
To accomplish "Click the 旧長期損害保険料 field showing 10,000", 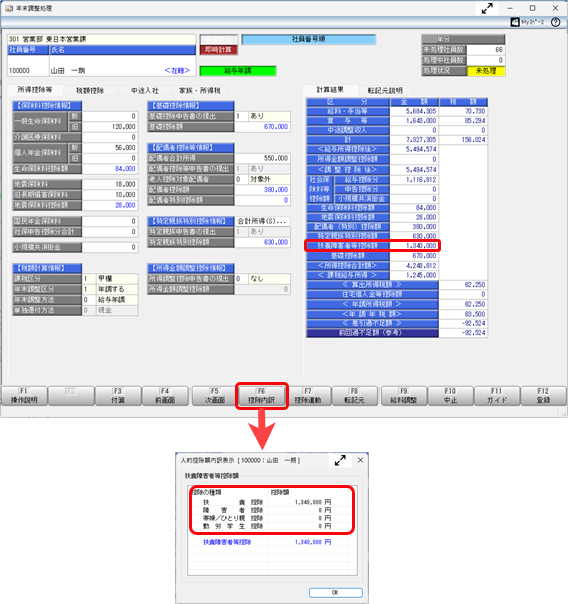I will (109, 195).
